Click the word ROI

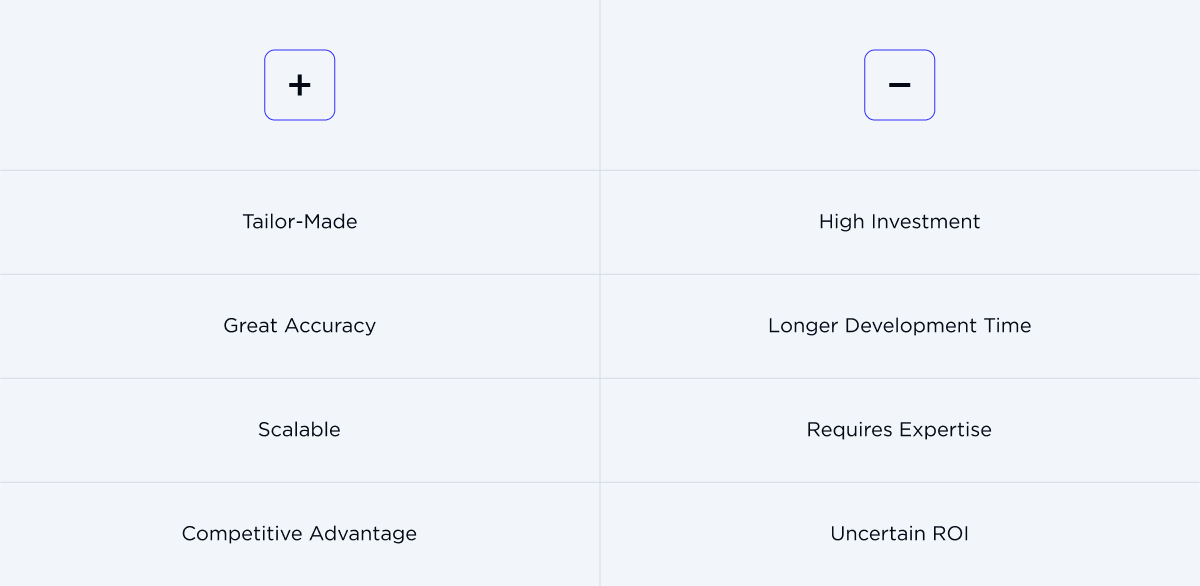tap(950, 534)
